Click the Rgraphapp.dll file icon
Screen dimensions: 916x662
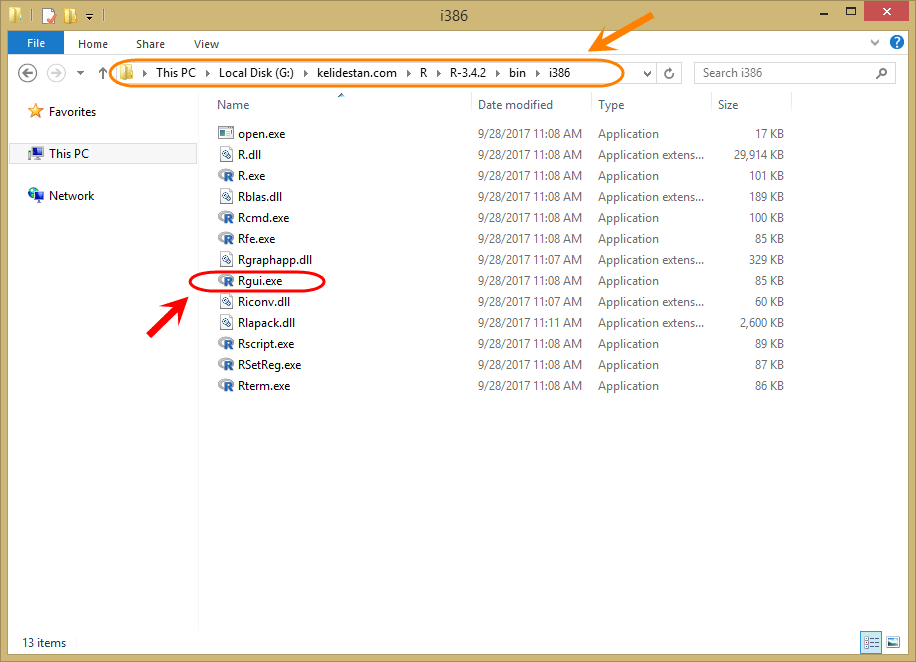(226, 259)
